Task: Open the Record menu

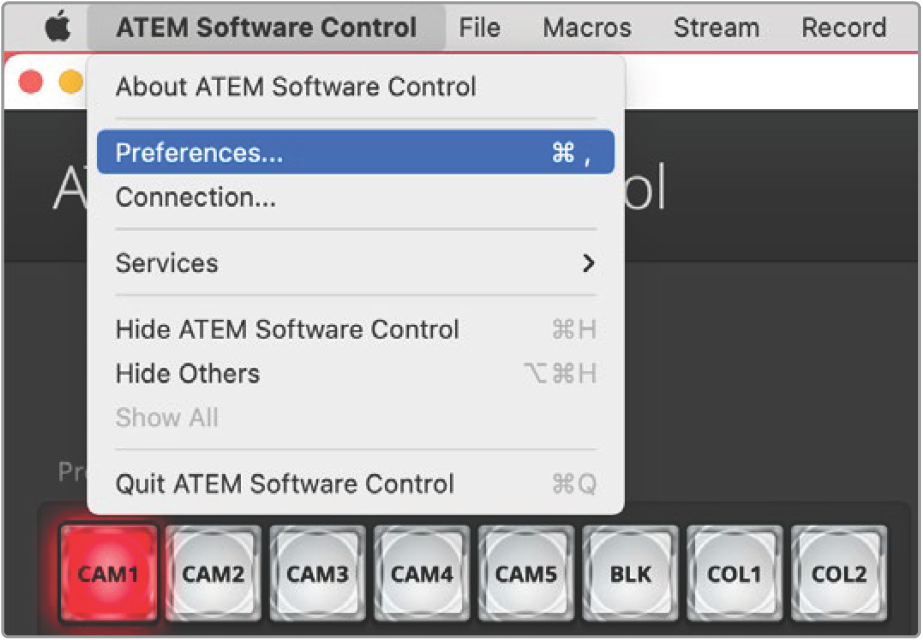Action: click(x=844, y=27)
